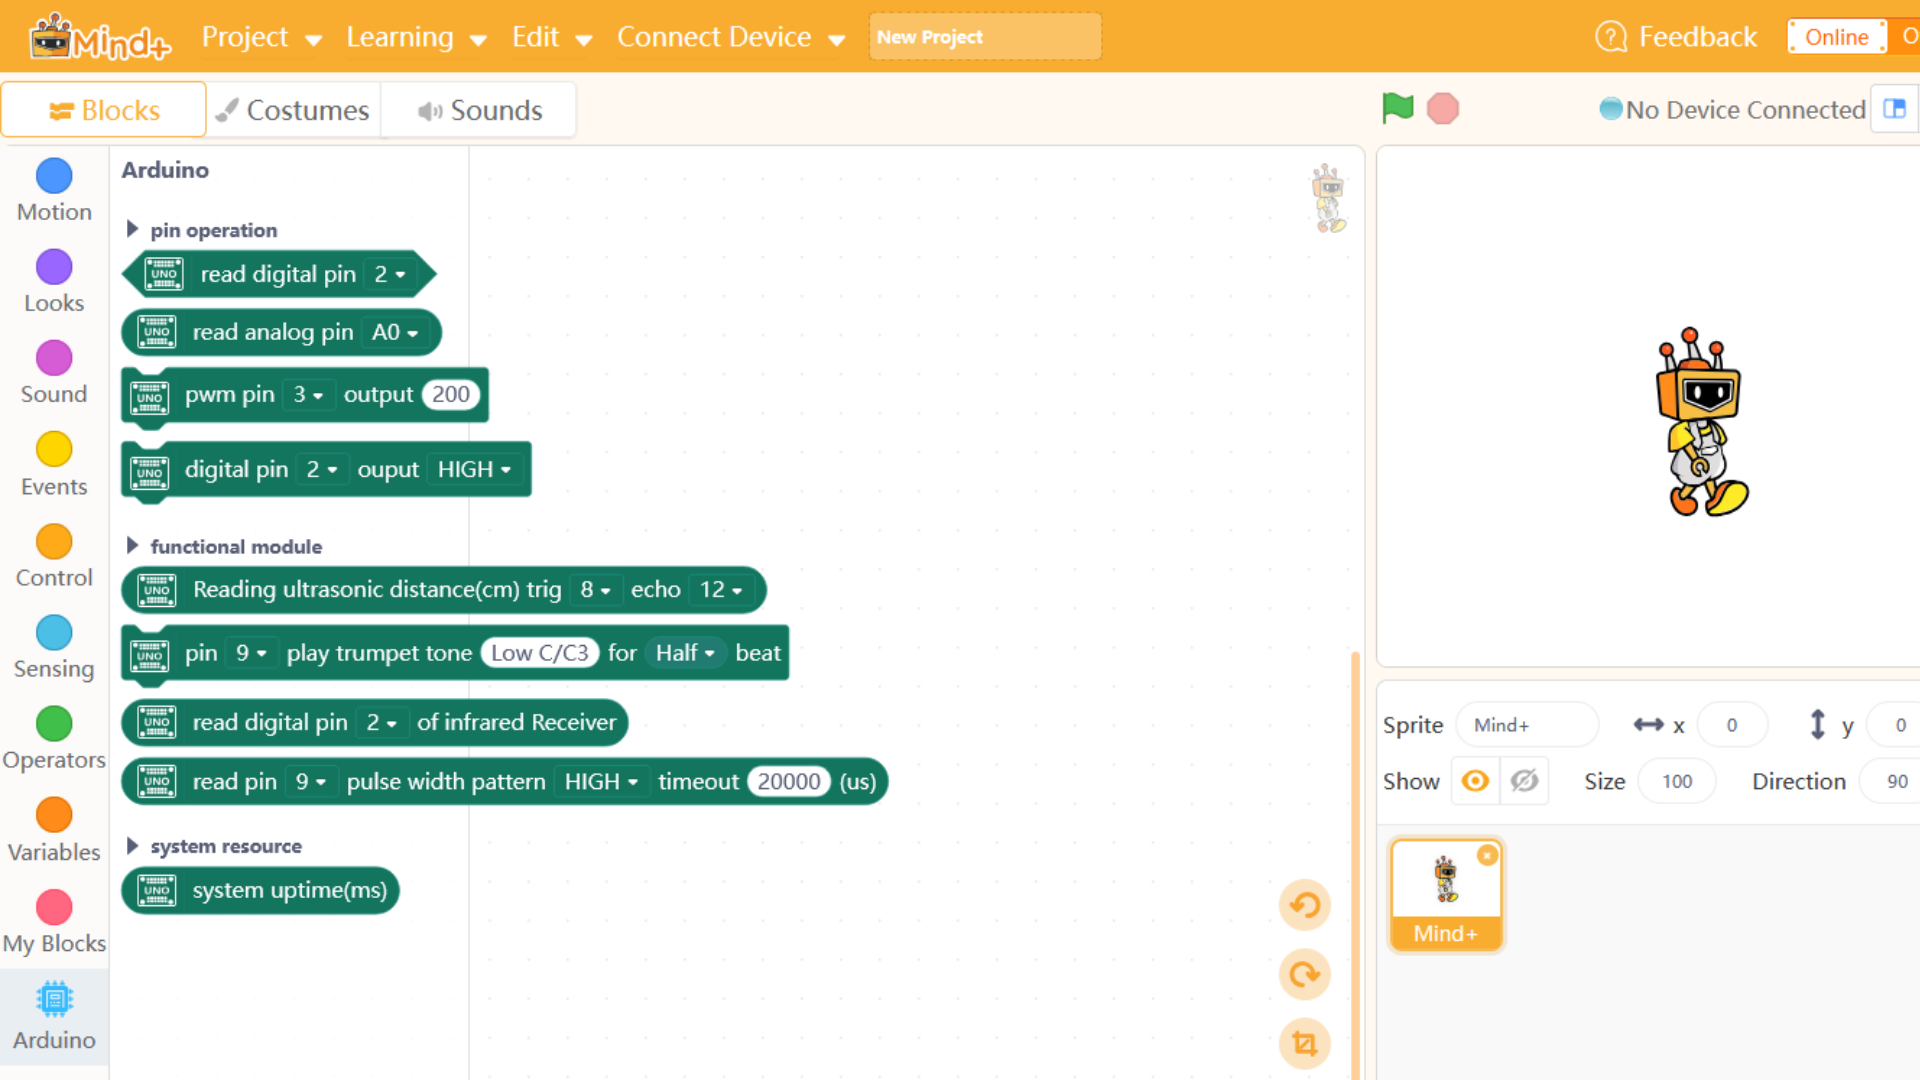Click the red stop button
1920x1080 pixels.
(1443, 108)
